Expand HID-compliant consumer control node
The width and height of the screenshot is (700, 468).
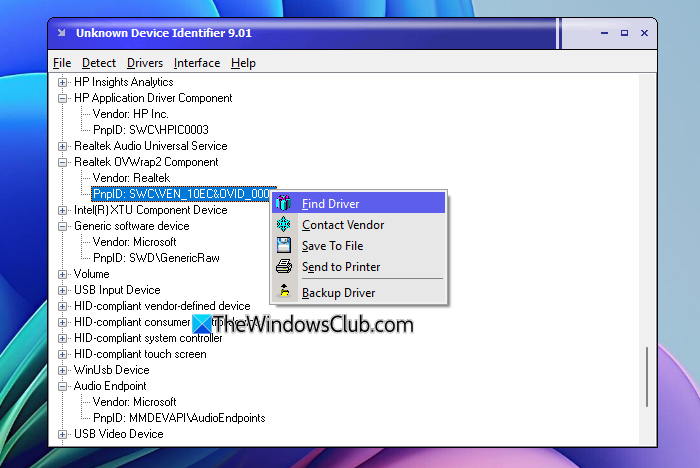[x=62, y=322]
